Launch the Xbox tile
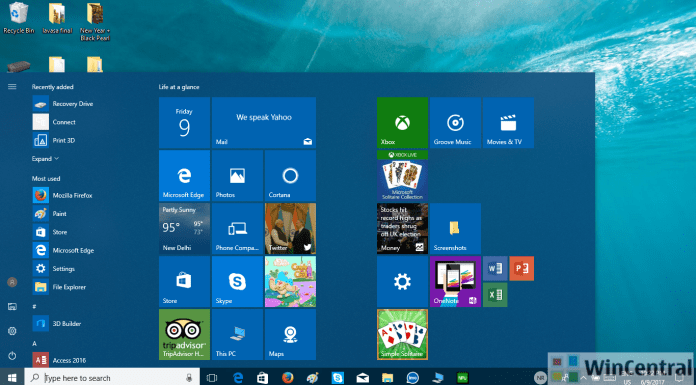Screen dimensions: 696x385 coord(403,123)
